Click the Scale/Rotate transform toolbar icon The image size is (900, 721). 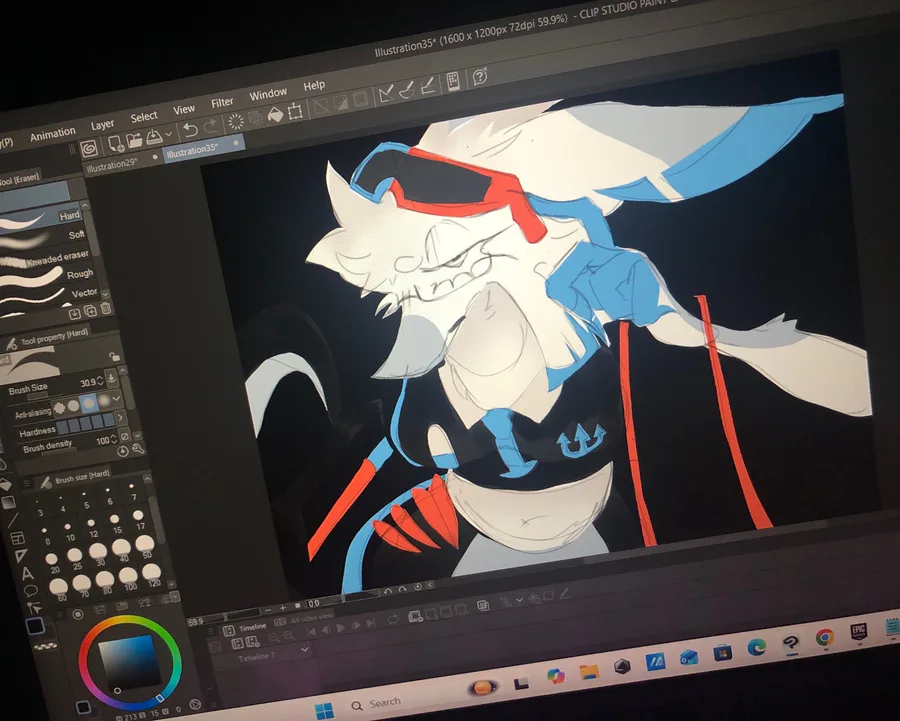295,110
